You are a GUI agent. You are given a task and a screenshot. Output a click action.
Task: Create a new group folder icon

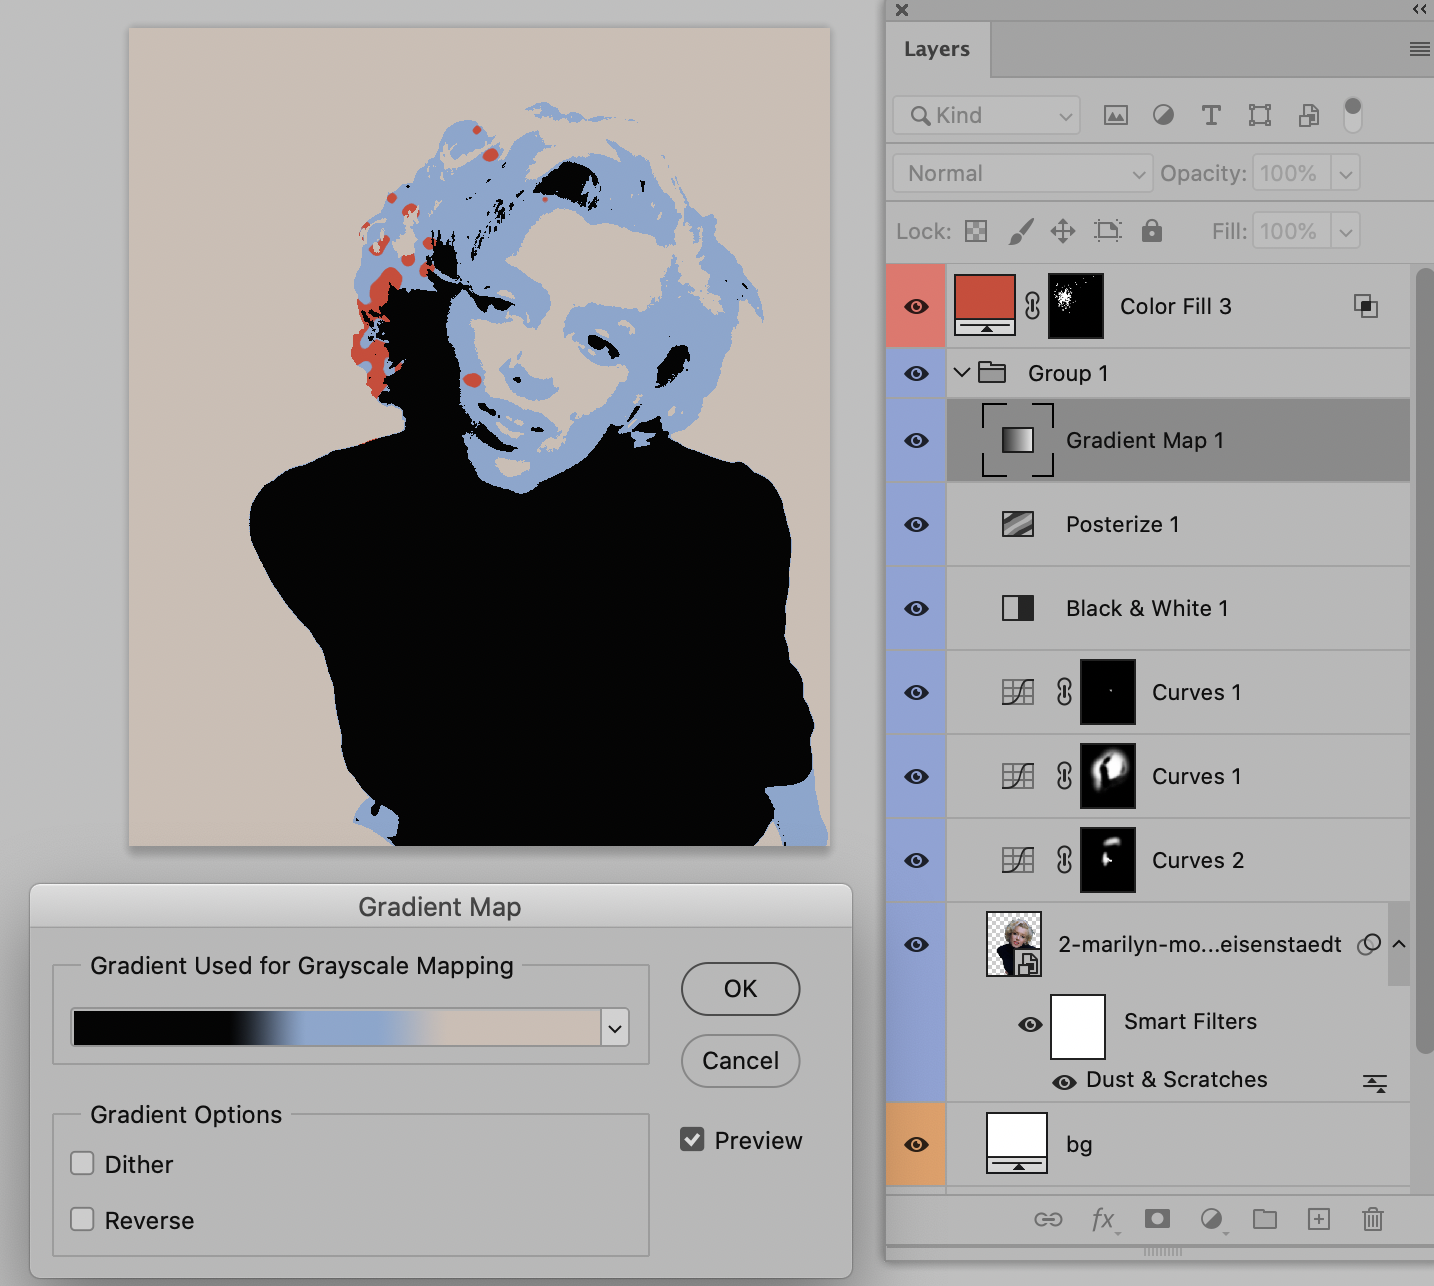pyautogui.click(x=1265, y=1218)
